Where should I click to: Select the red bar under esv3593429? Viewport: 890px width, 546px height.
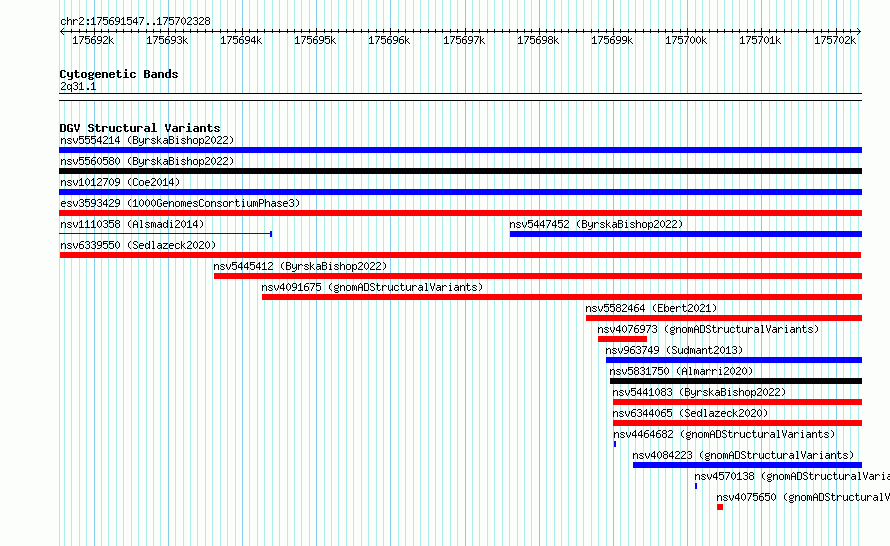point(460,213)
